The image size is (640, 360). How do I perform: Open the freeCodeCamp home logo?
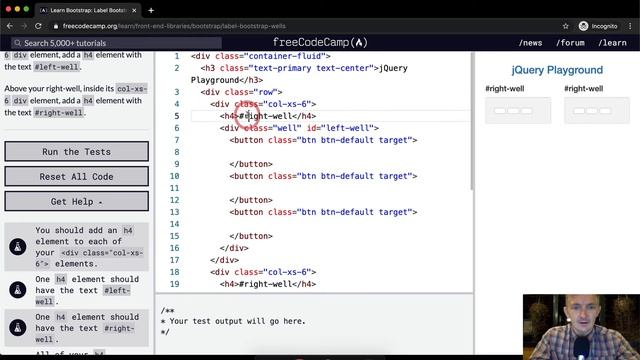[320, 42]
